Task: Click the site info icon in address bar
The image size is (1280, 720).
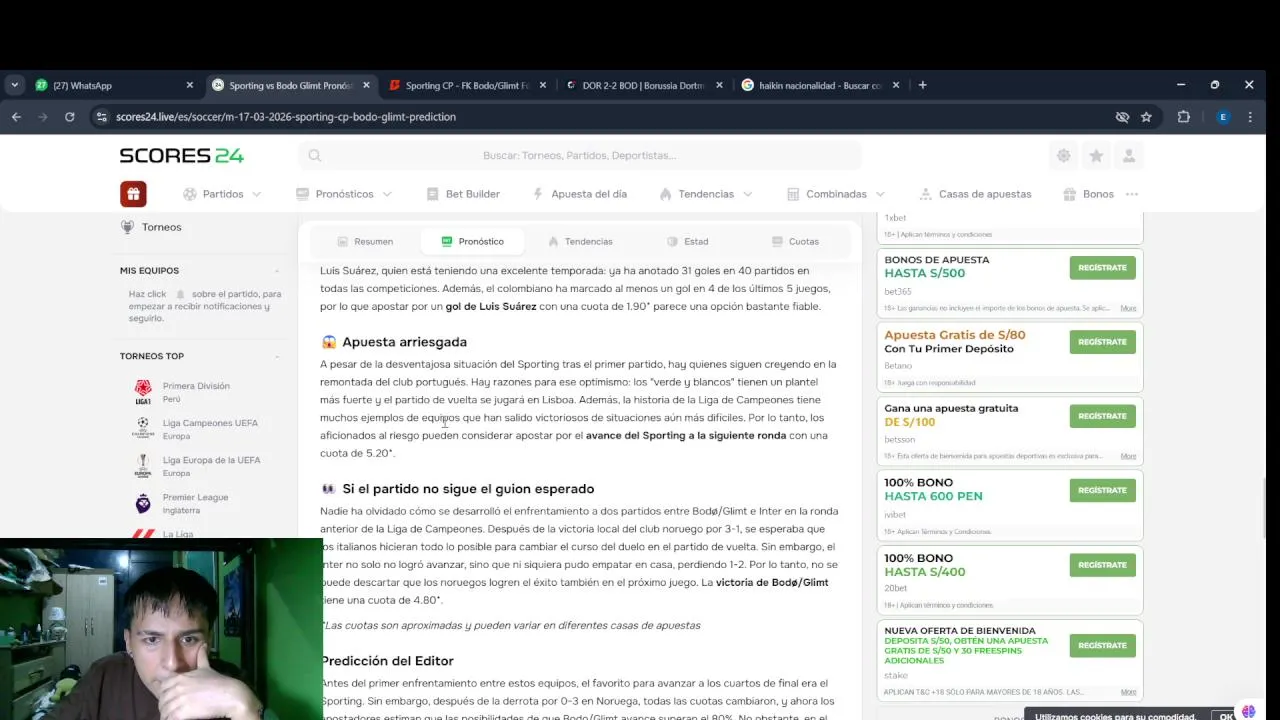Action: tap(100, 117)
